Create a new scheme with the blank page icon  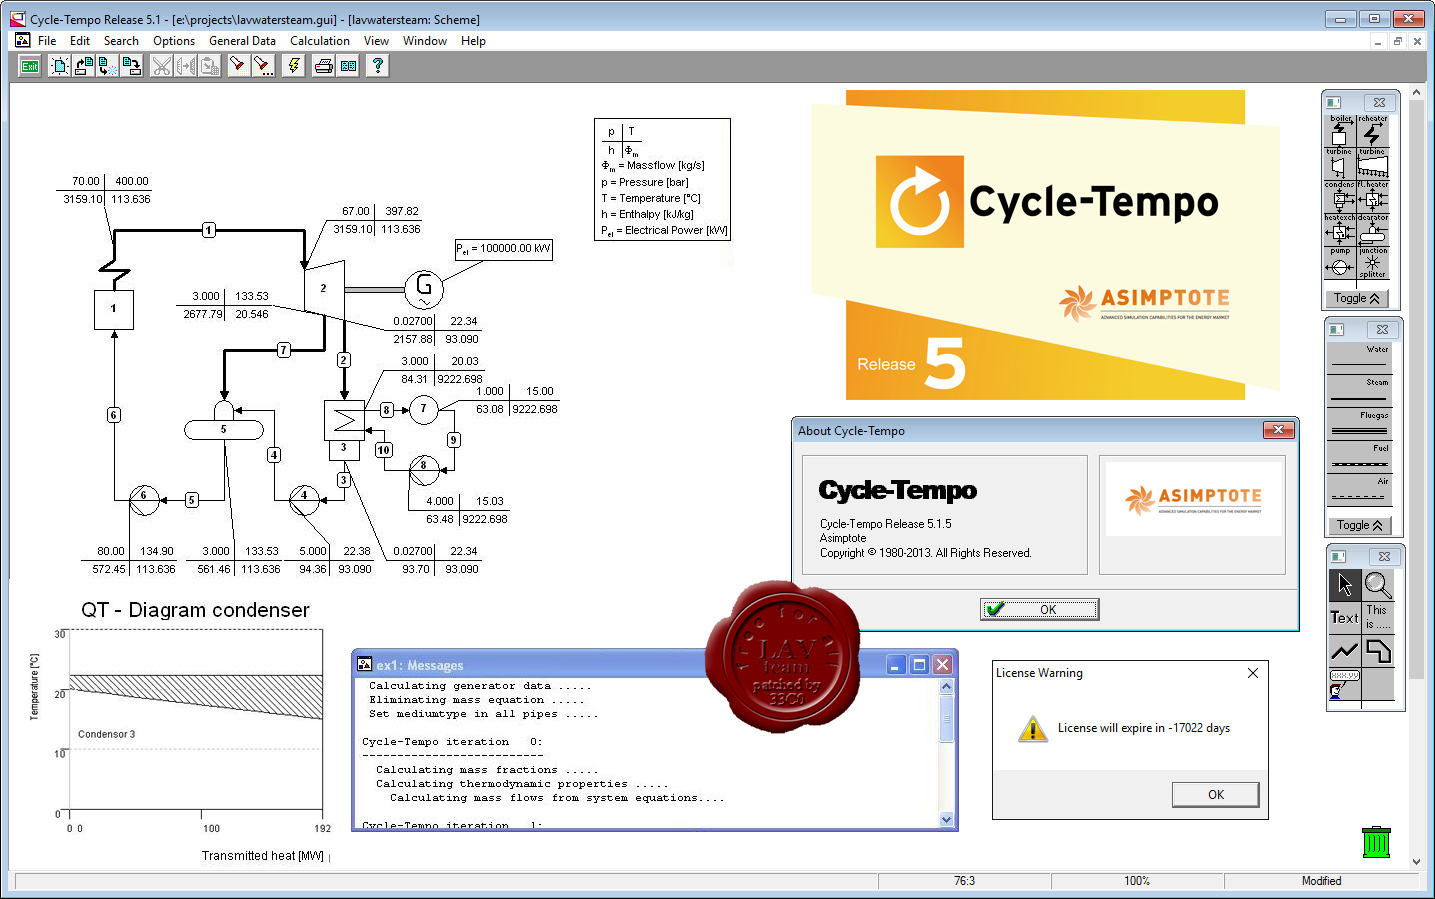60,66
